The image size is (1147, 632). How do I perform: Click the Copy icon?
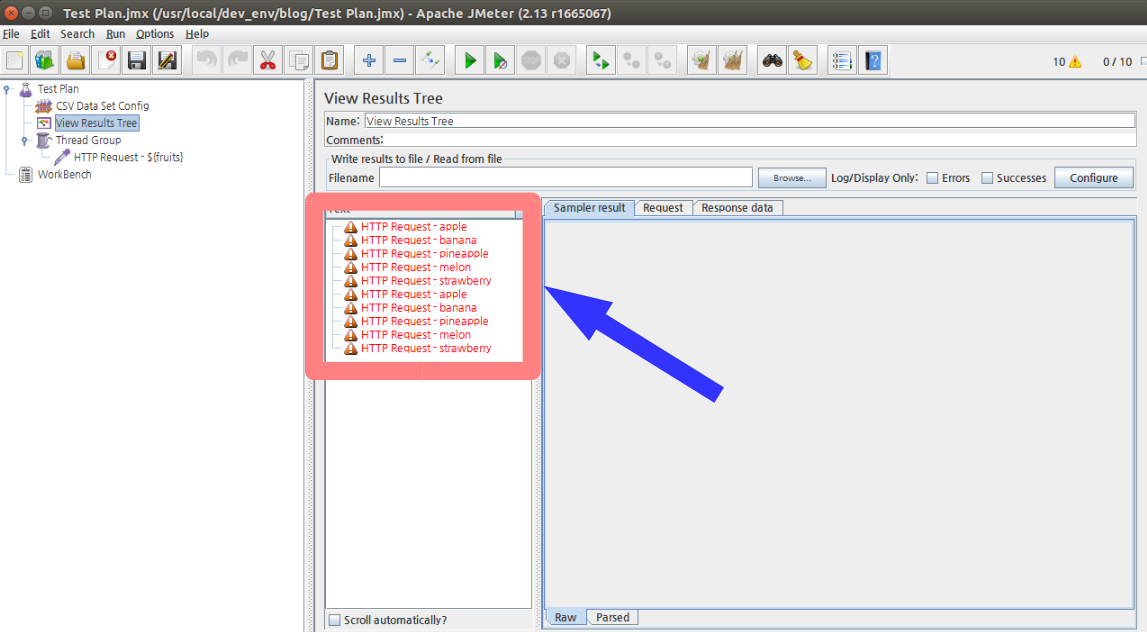pos(299,60)
